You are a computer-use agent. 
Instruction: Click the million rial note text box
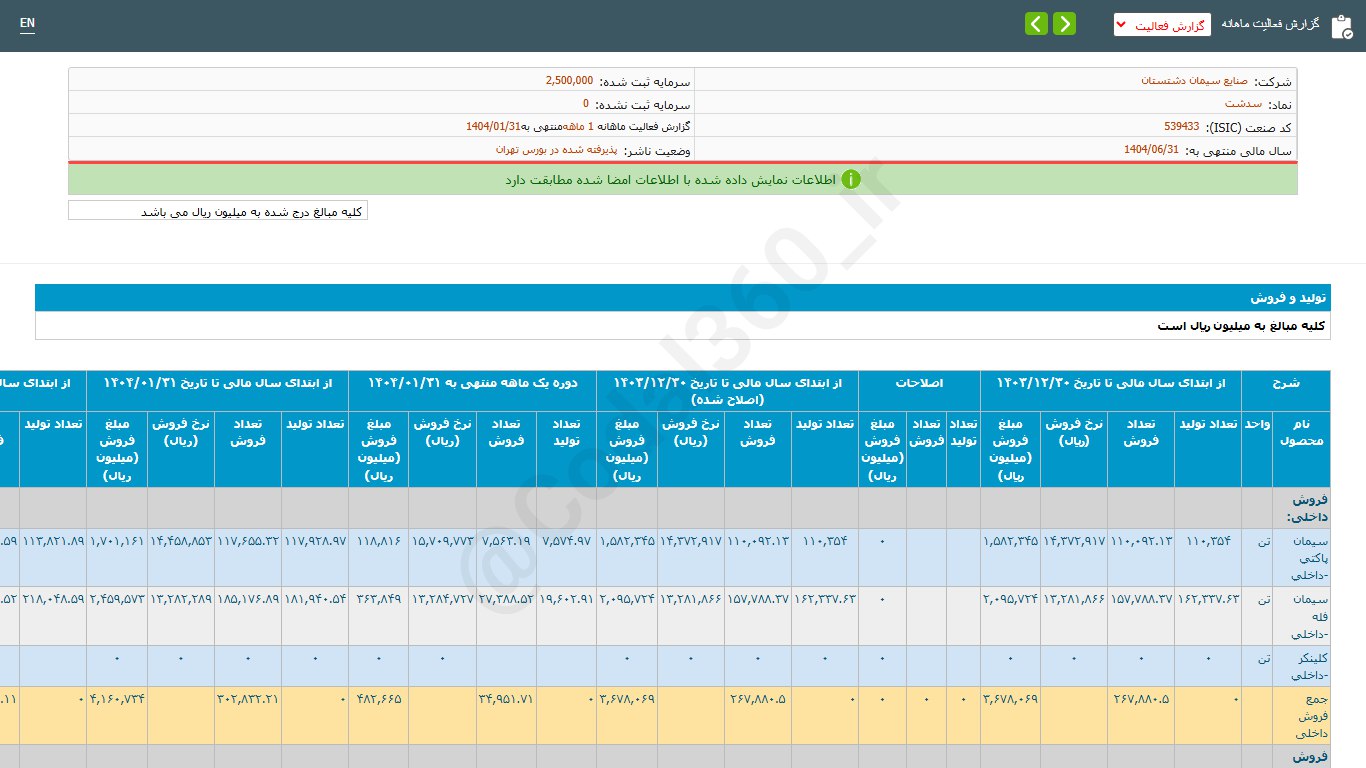tap(218, 211)
